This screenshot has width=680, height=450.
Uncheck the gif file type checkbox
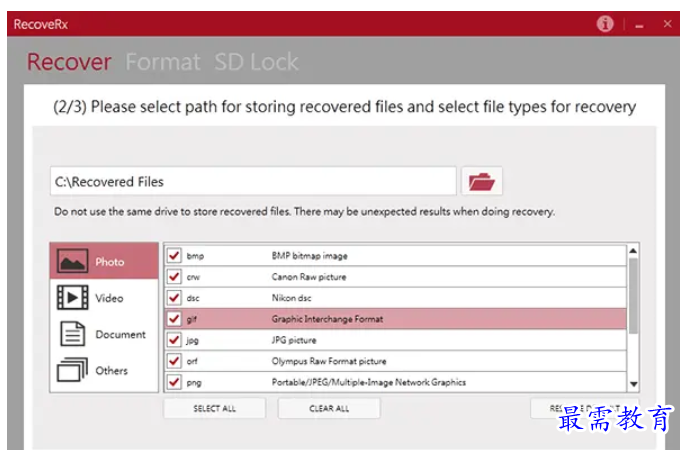click(174, 319)
